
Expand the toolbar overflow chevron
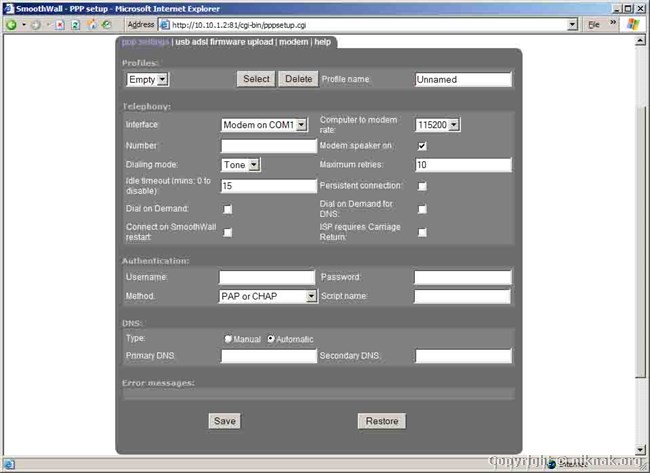coord(613,22)
